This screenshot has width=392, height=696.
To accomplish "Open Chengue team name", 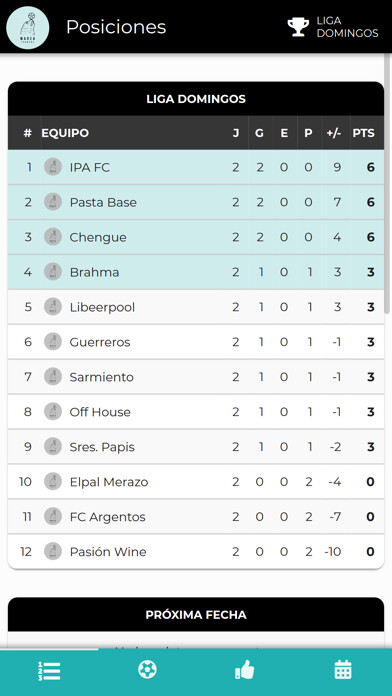I will coord(98,237).
